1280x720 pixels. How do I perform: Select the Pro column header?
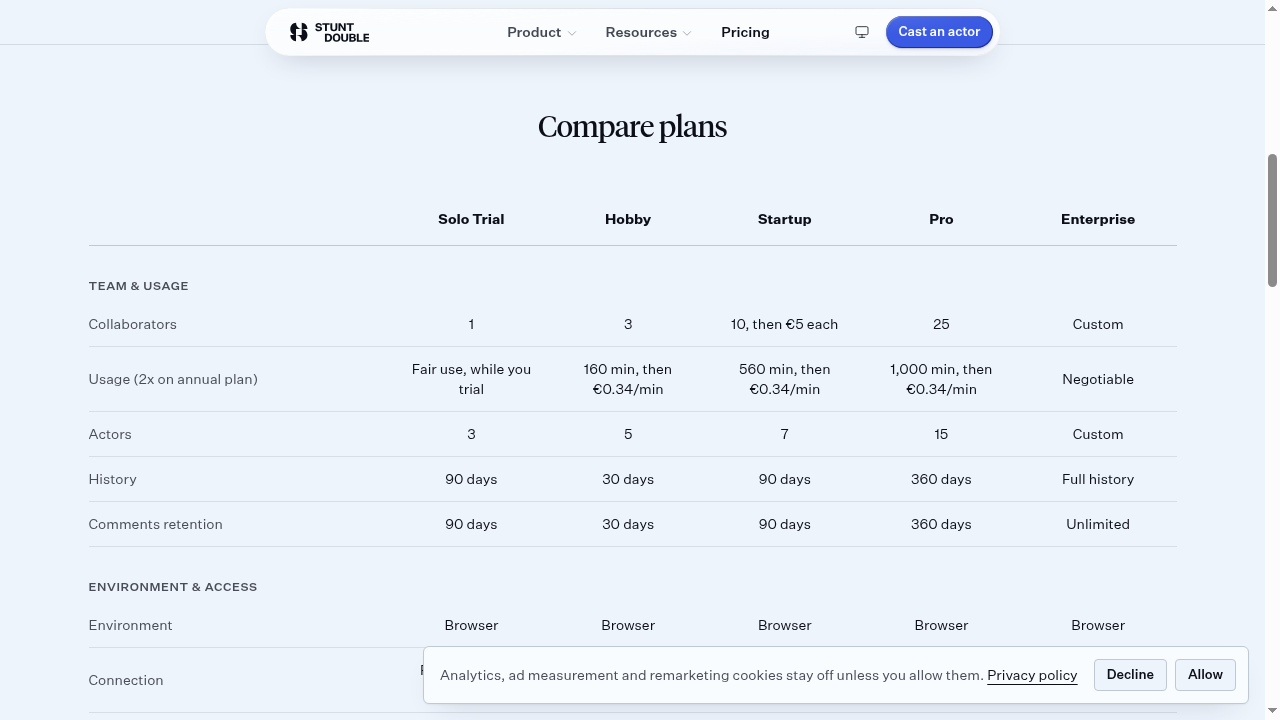(x=941, y=219)
